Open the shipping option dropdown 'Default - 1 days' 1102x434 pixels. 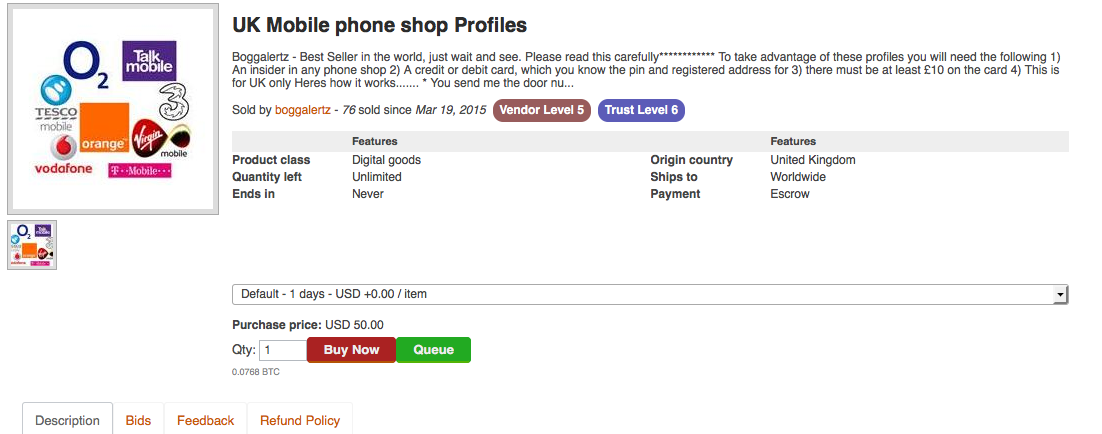(x=650, y=294)
